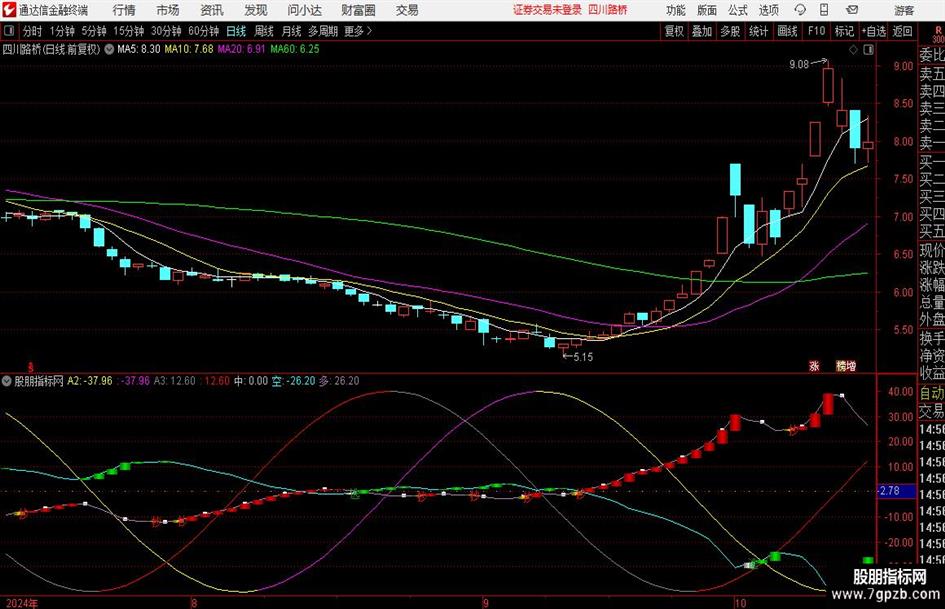Open the 公式 menu

(x=738, y=10)
